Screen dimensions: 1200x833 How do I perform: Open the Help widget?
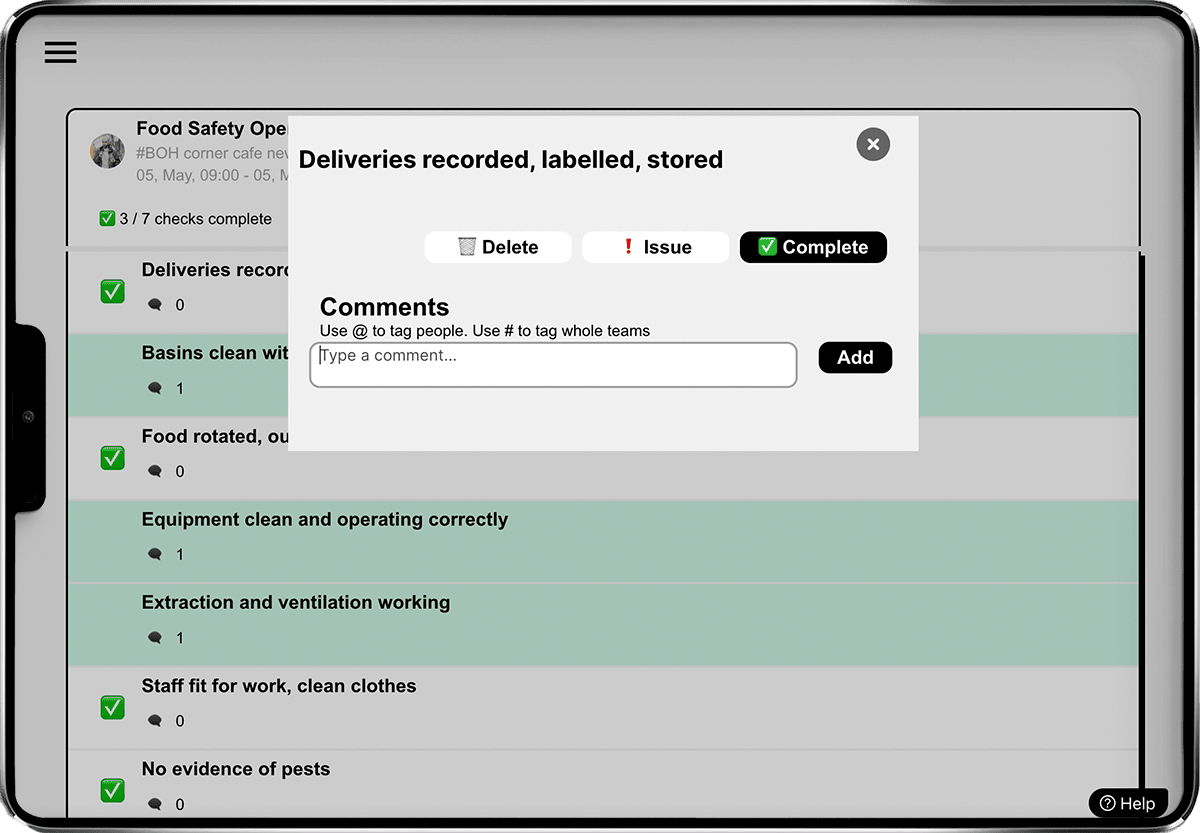[x=1127, y=803]
